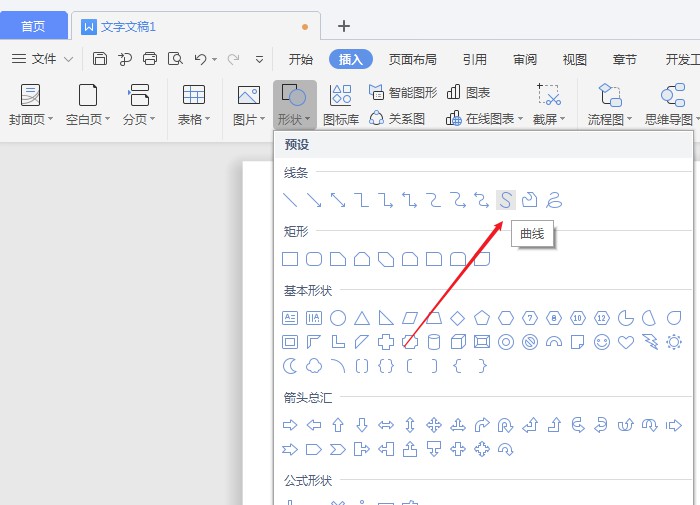The height and width of the screenshot is (505, 700).
Task: Select the cylinder (can) shape
Action: [x=434, y=342]
